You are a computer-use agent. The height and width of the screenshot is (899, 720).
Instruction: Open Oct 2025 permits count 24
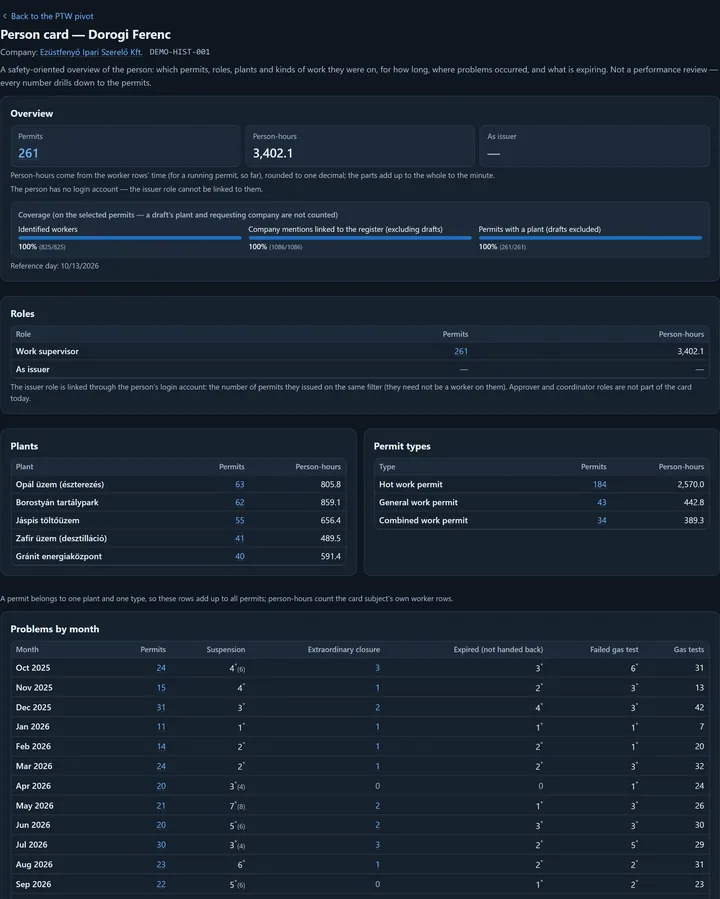click(x=161, y=668)
